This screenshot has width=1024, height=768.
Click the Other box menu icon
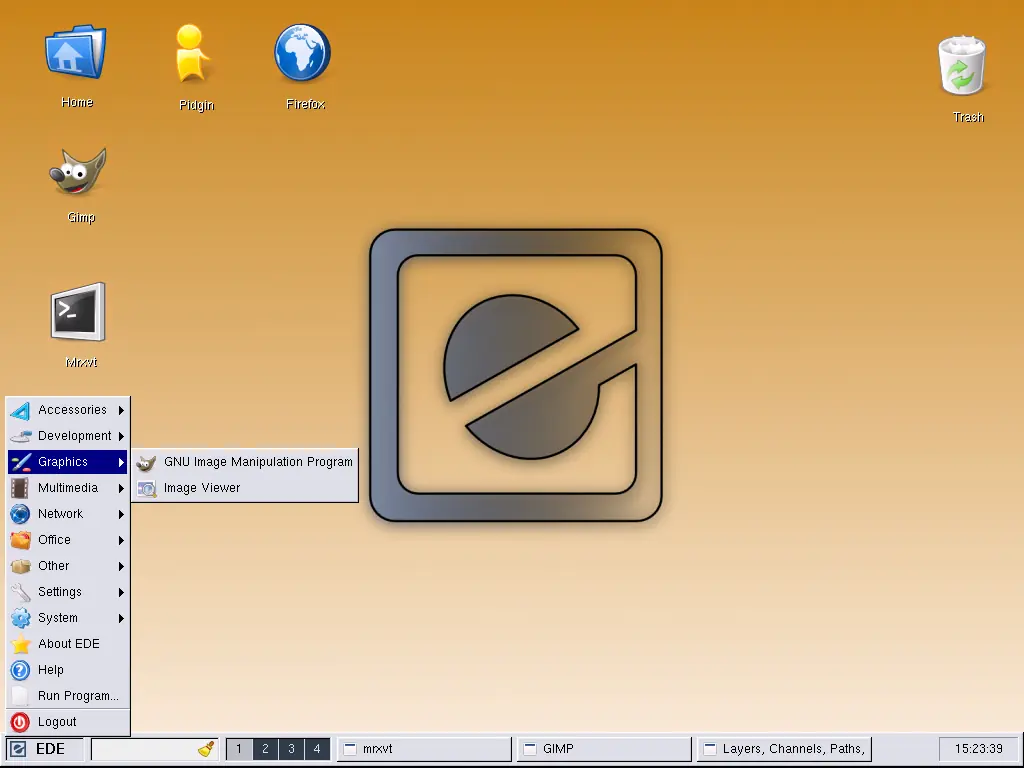[20, 566]
